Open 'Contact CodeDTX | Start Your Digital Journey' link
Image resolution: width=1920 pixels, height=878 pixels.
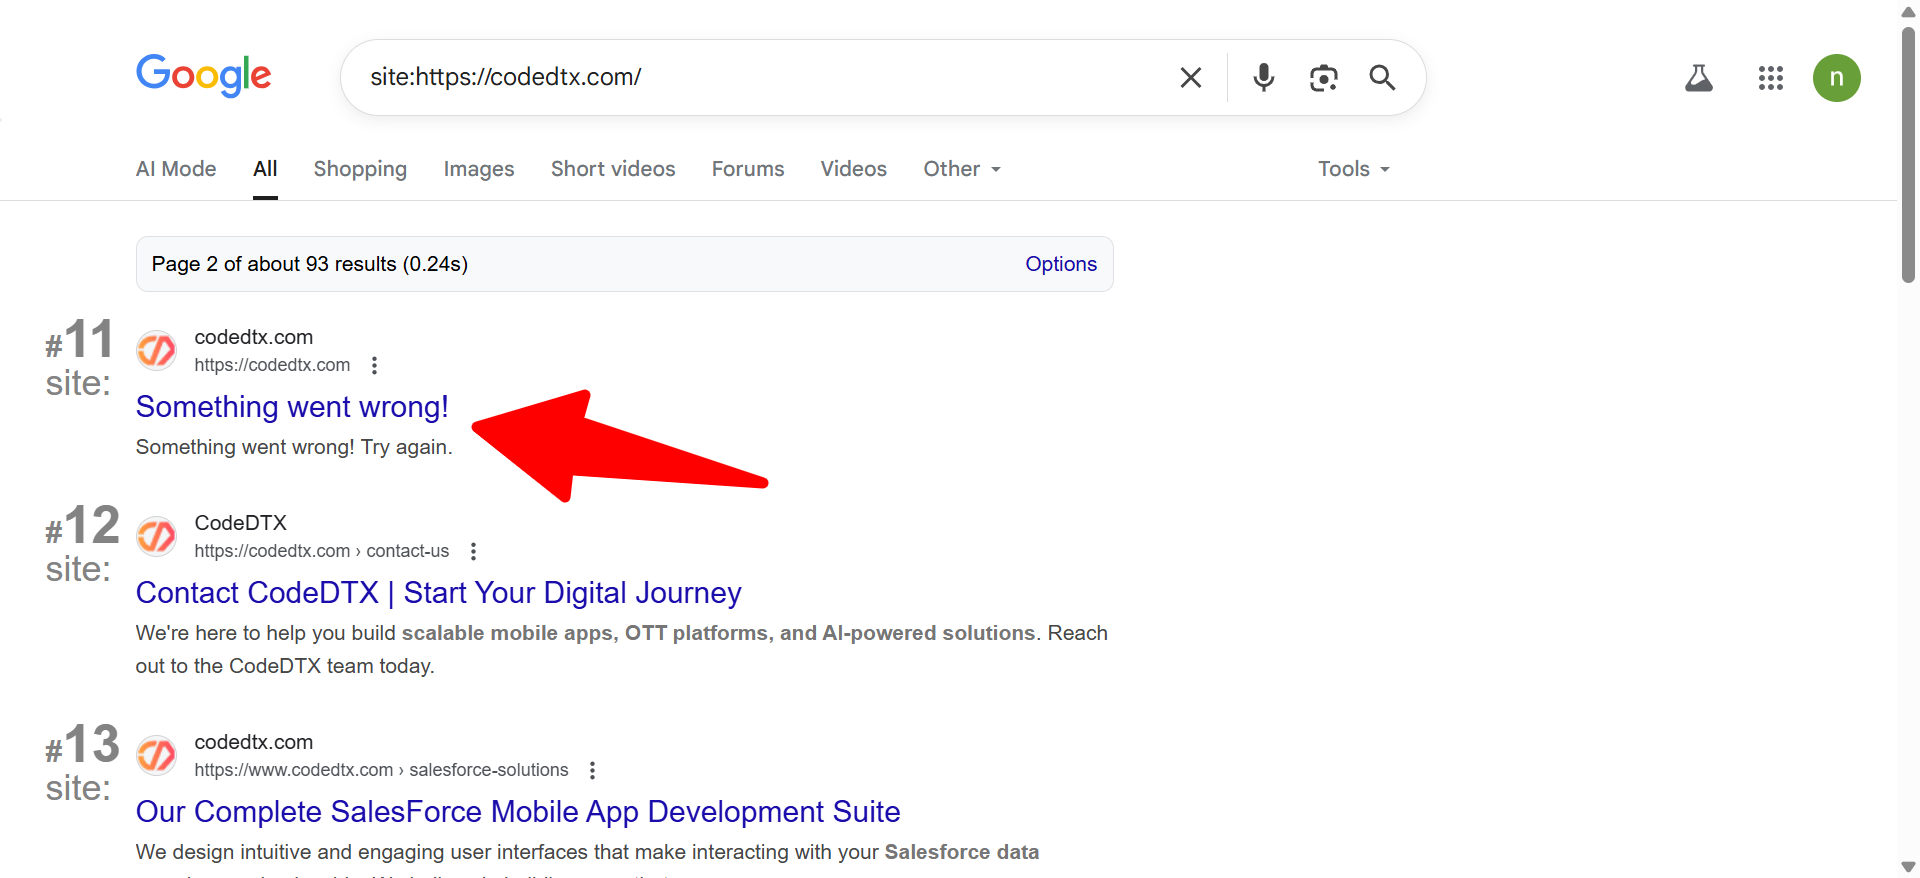[439, 593]
